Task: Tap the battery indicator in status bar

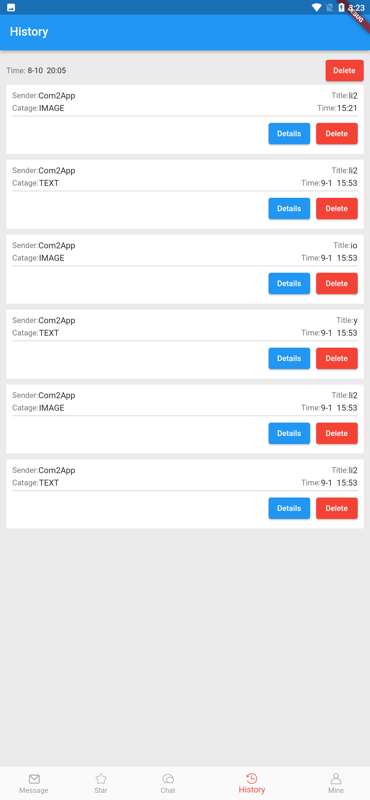Action: click(x=341, y=7)
